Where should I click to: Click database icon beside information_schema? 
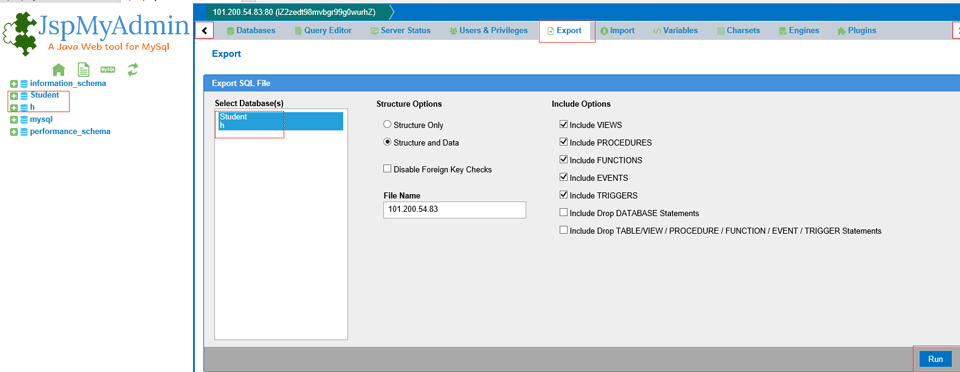[24, 83]
